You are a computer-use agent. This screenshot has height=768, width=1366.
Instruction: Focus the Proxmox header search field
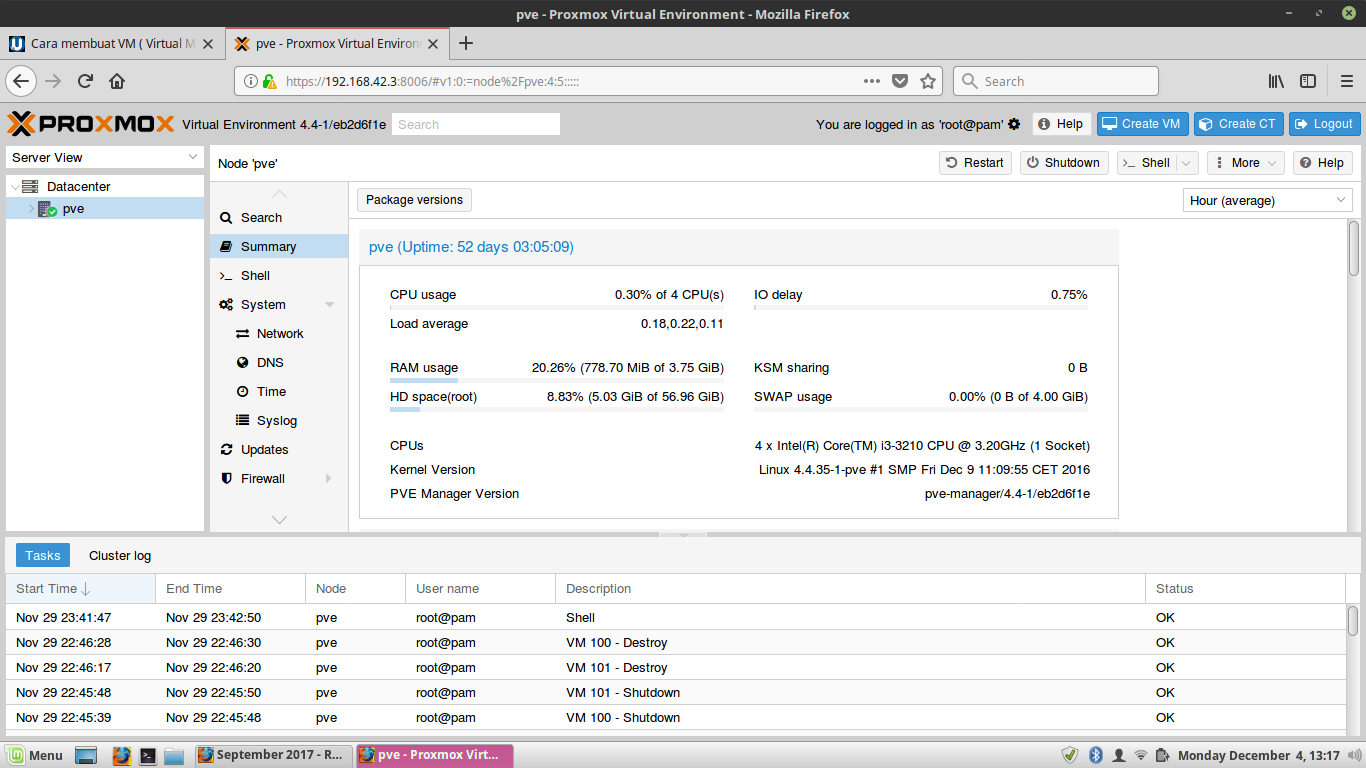(475, 124)
